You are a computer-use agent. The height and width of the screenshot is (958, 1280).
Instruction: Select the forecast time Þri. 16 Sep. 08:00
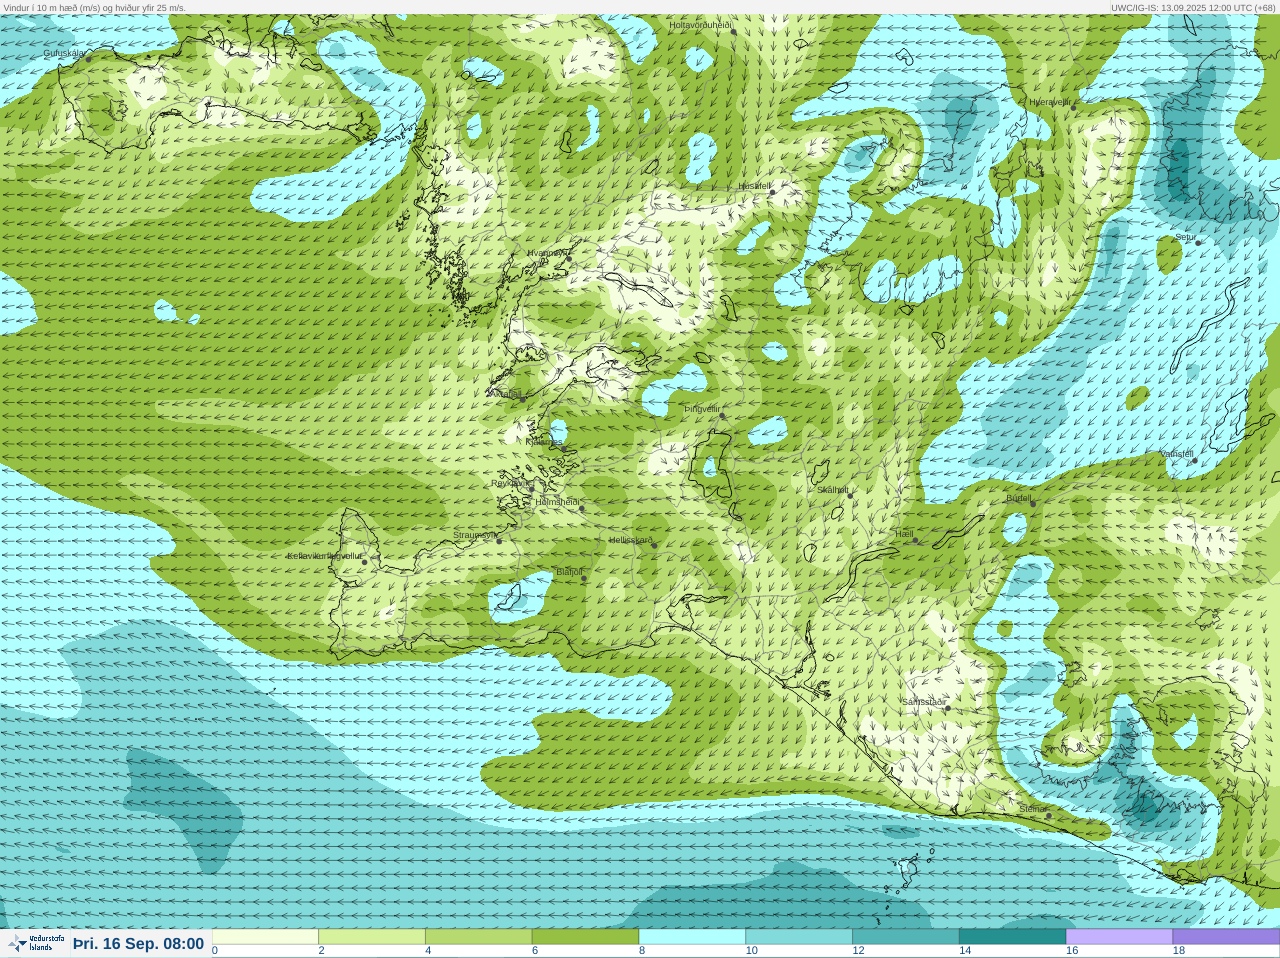(x=138, y=944)
